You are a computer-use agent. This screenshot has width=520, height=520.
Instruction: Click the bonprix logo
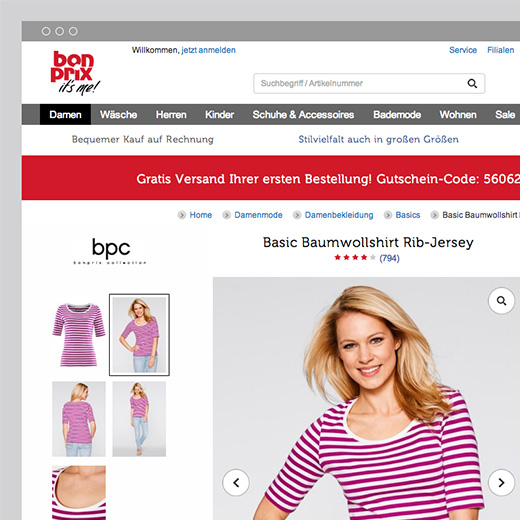pyautogui.click(x=75, y=72)
